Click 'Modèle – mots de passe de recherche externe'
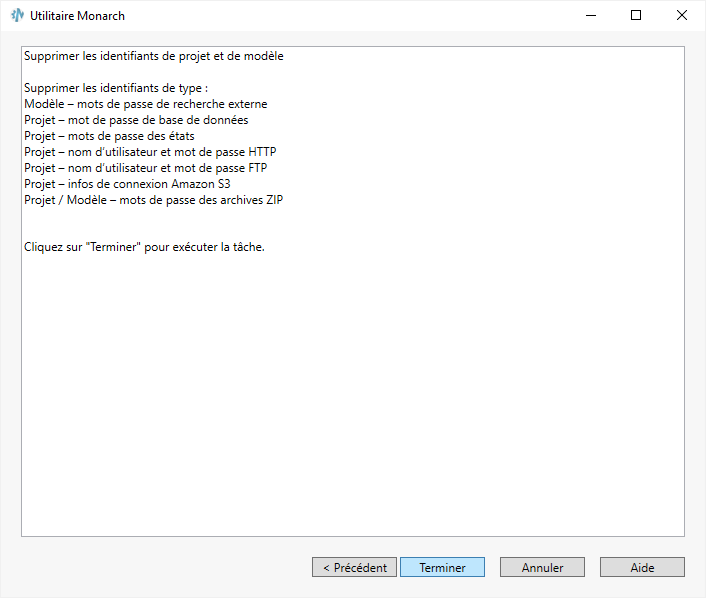The height and width of the screenshot is (598, 706). click(x=145, y=104)
